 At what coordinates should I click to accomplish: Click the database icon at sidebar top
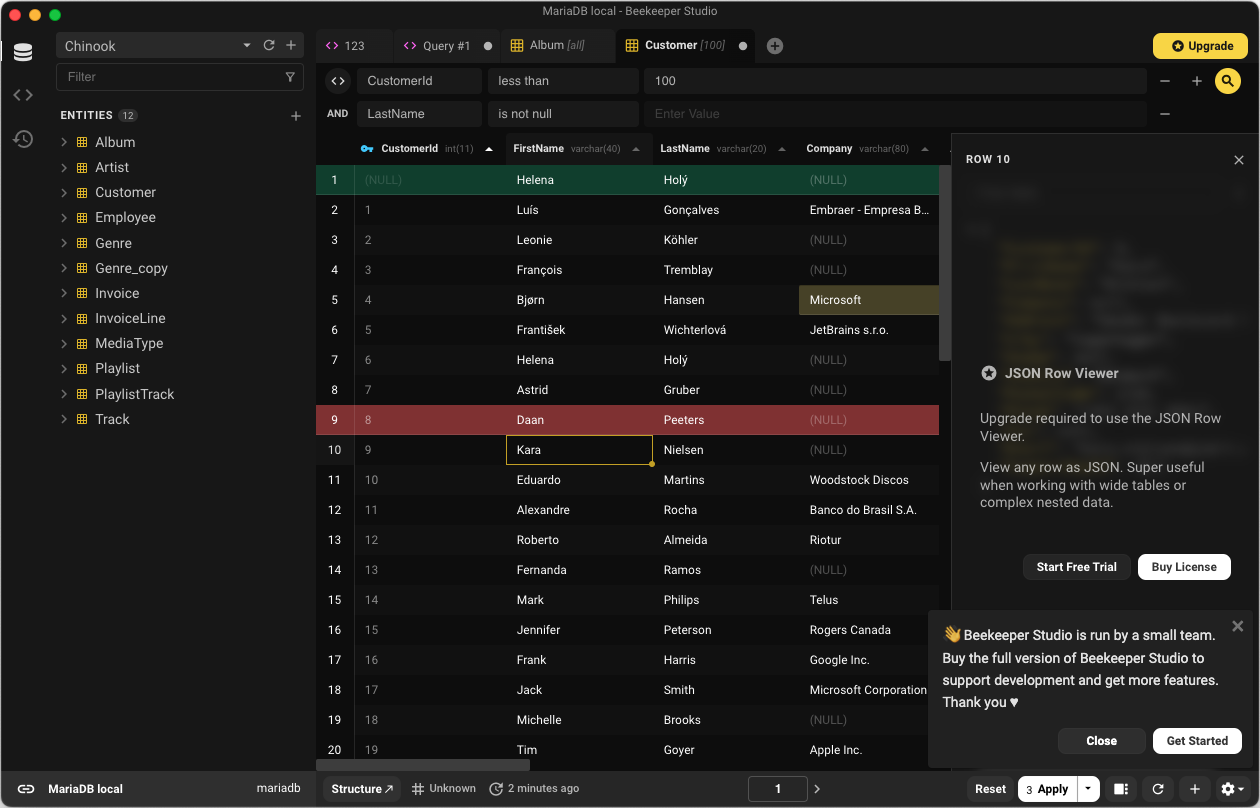tap(23, 52)
